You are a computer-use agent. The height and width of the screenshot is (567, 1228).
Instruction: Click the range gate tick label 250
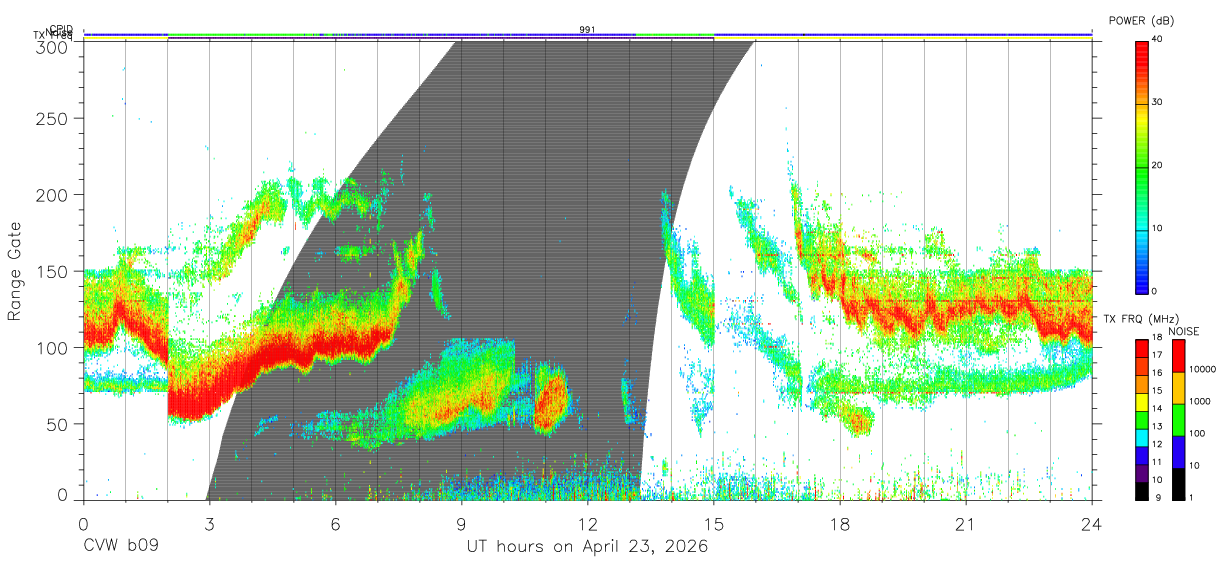click(x=54, y=118)
